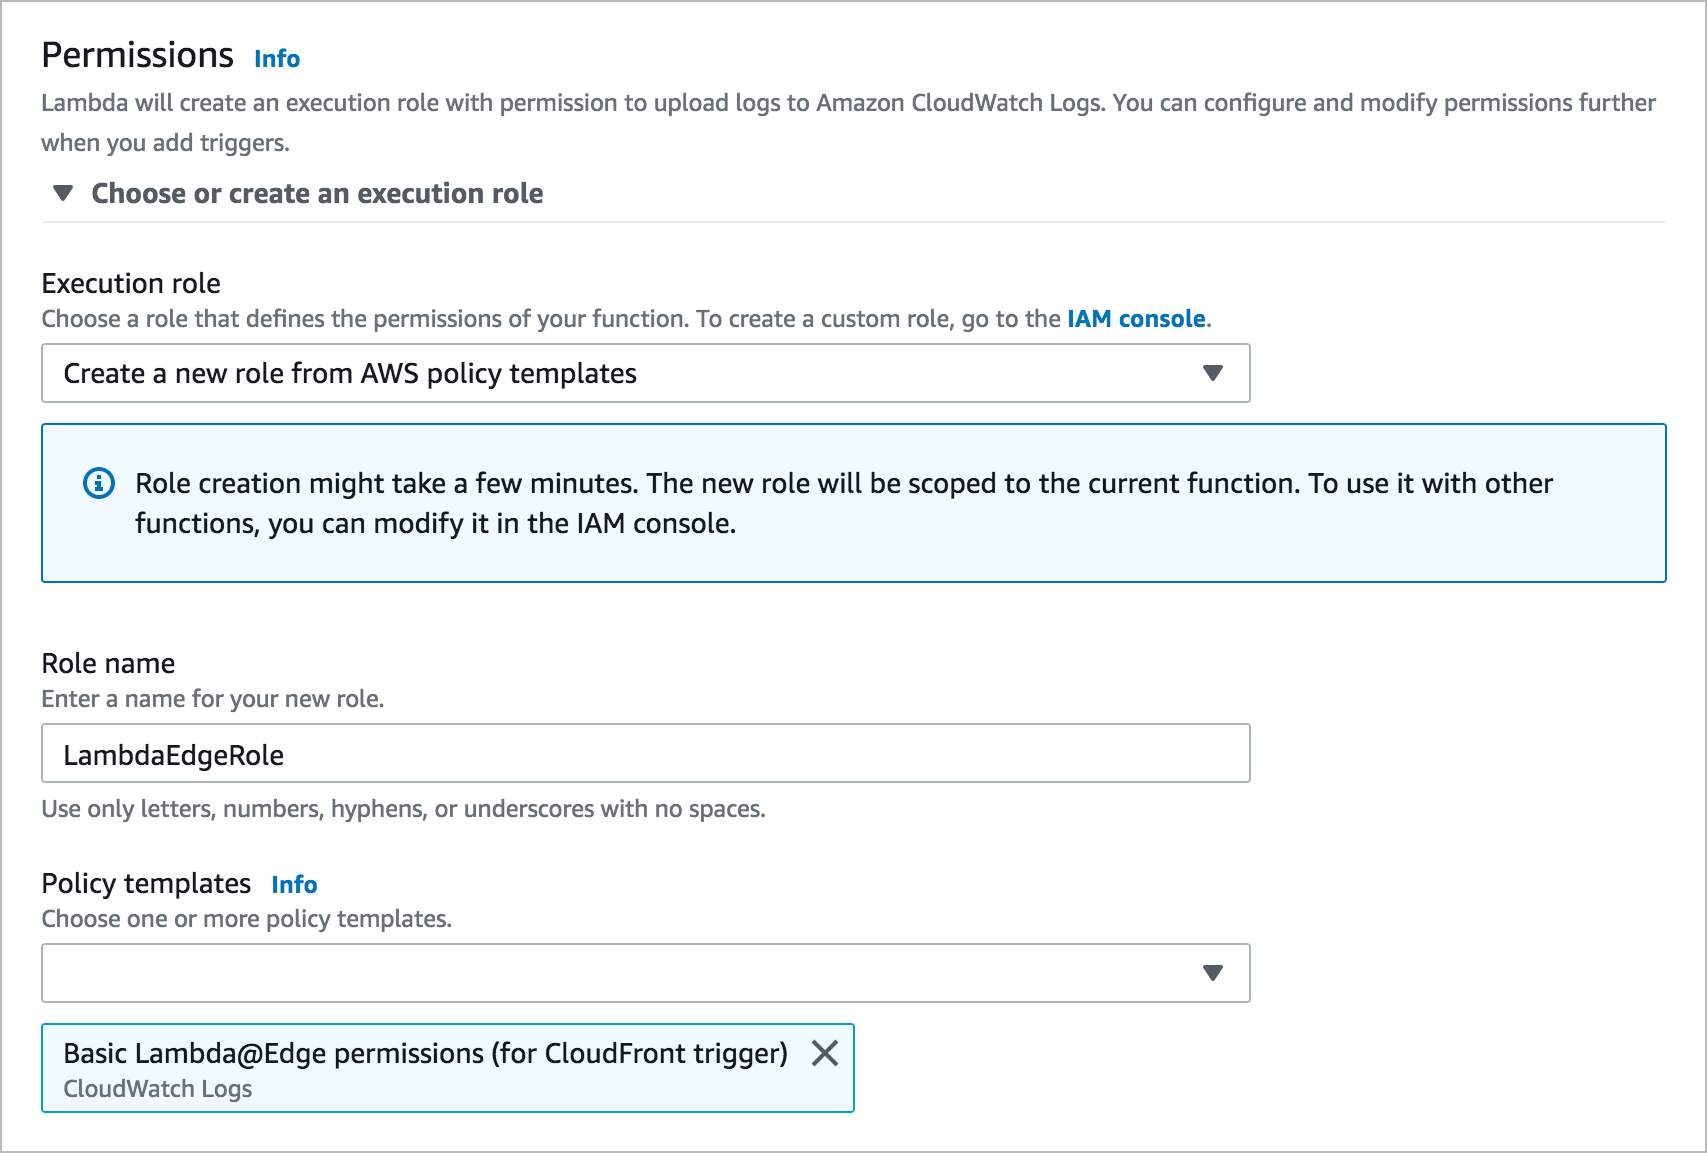Click CloudWatch Logs subtitle in template token
1707x1153 pixels.
[x=158, y=1089]
